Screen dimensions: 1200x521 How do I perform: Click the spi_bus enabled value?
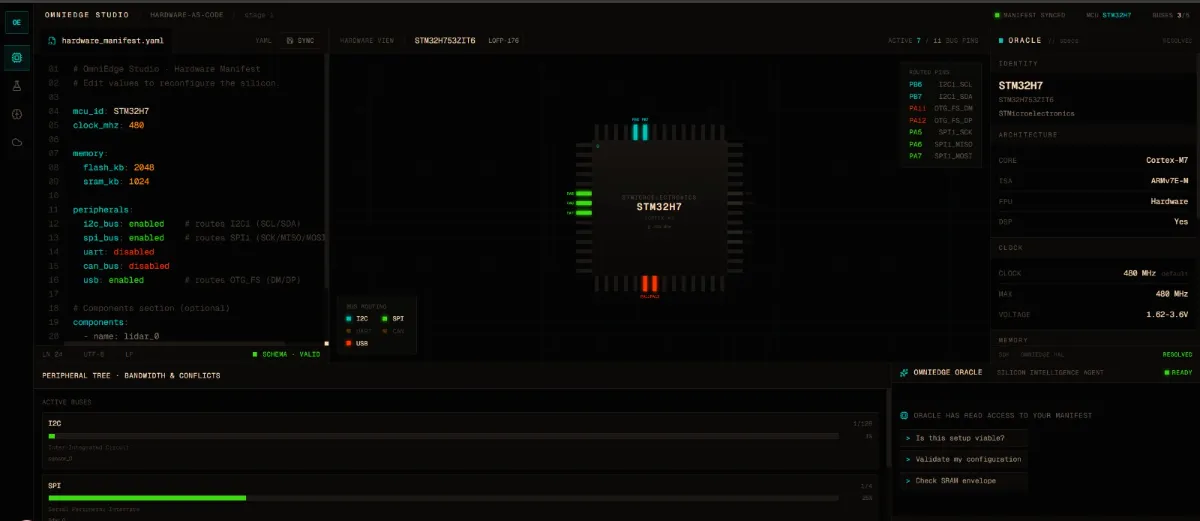point(145,238)
